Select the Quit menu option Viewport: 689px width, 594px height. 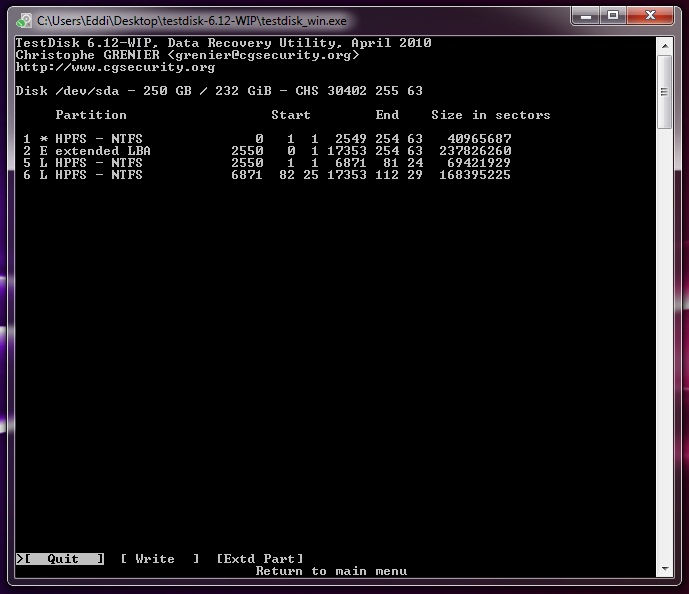point(60,559)
